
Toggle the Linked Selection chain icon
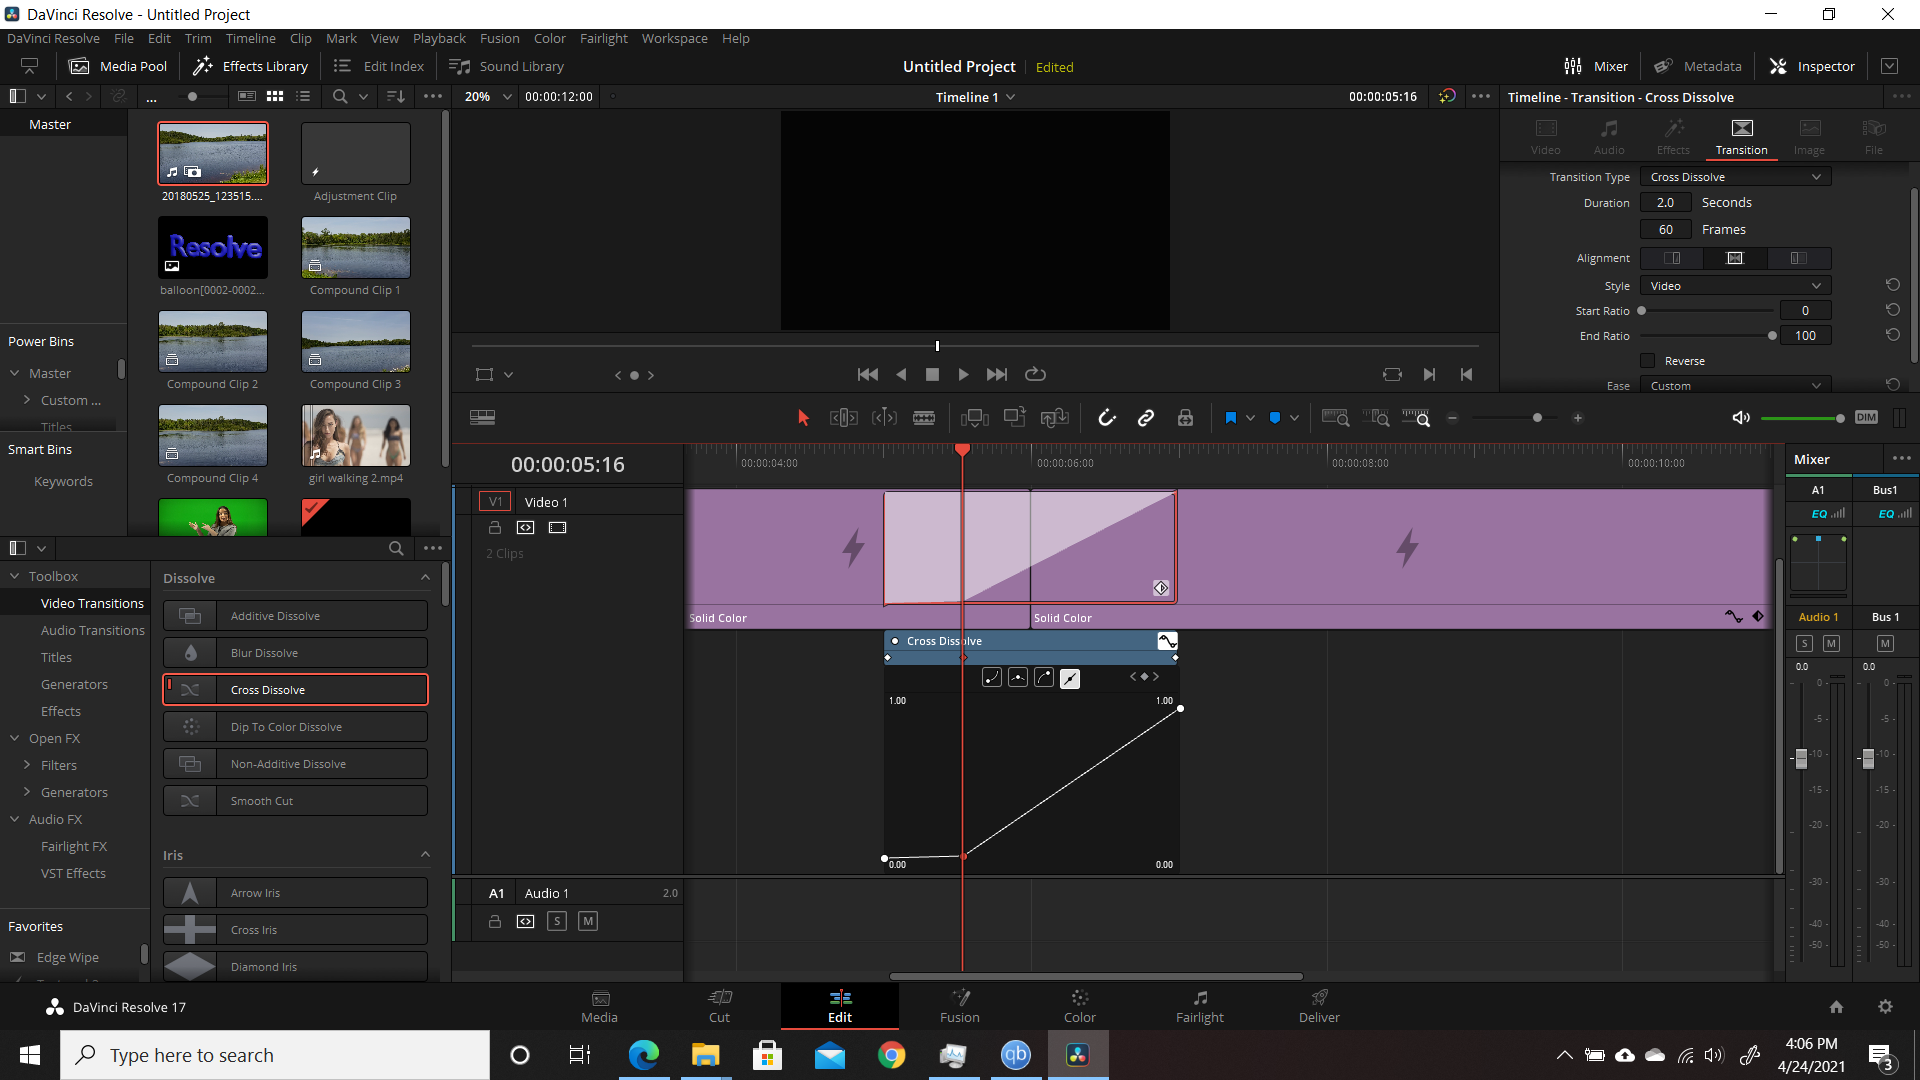1146,418
